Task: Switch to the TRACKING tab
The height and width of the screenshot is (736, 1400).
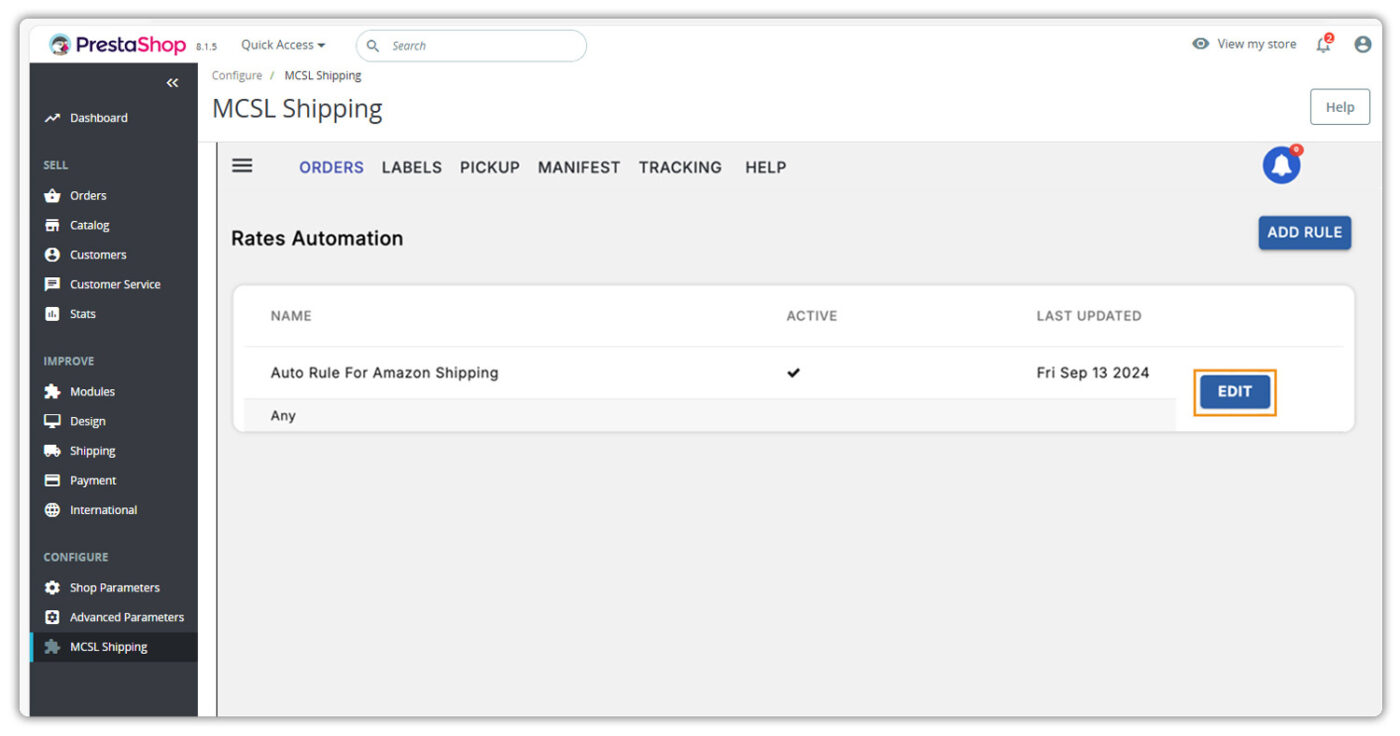Action: (680, 168)
